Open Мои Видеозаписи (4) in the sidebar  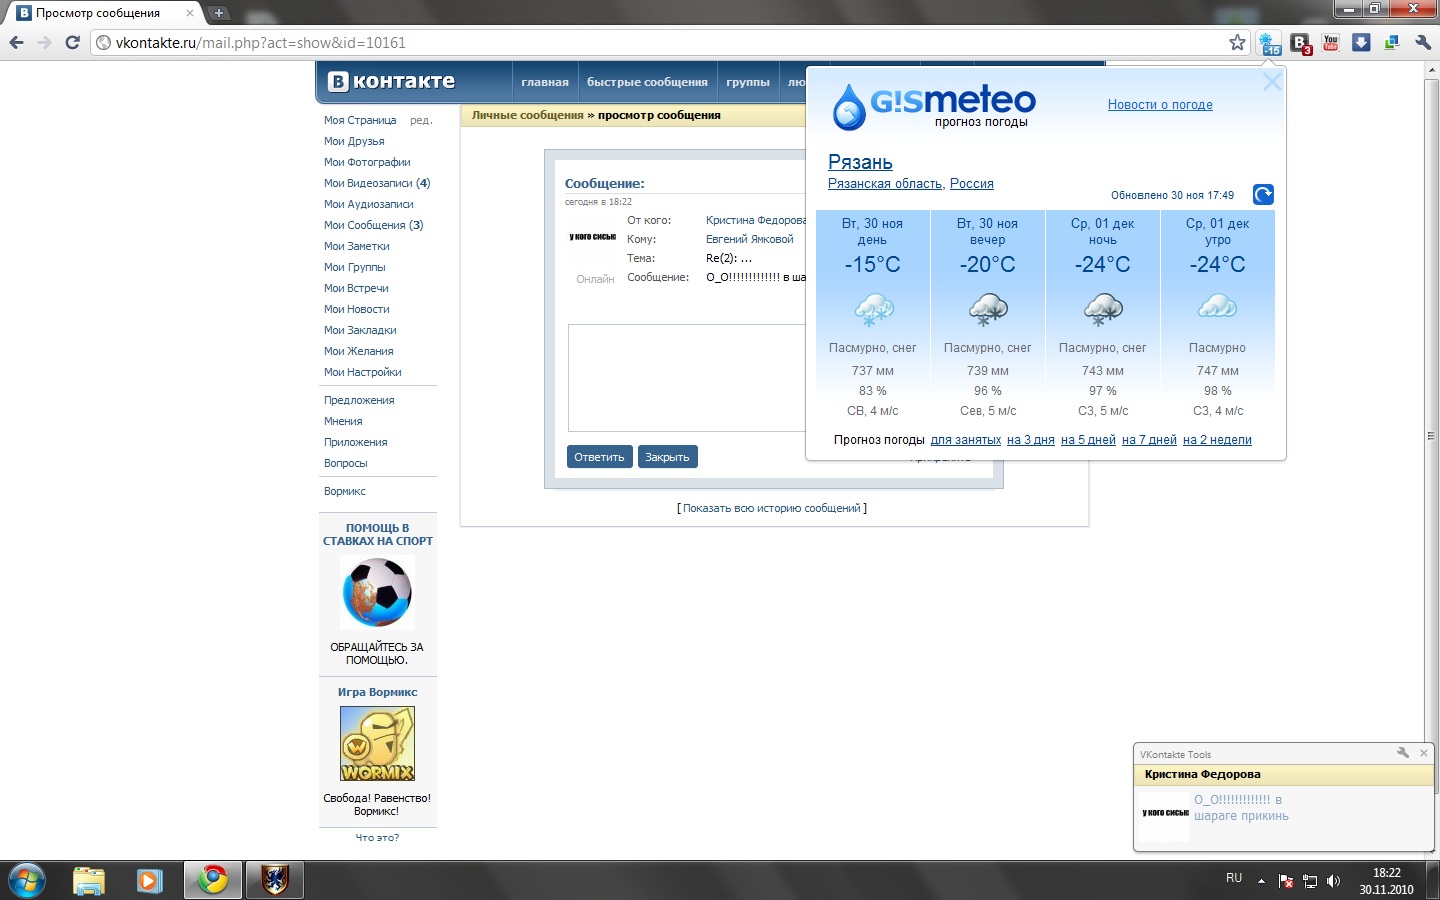[377, 183]
